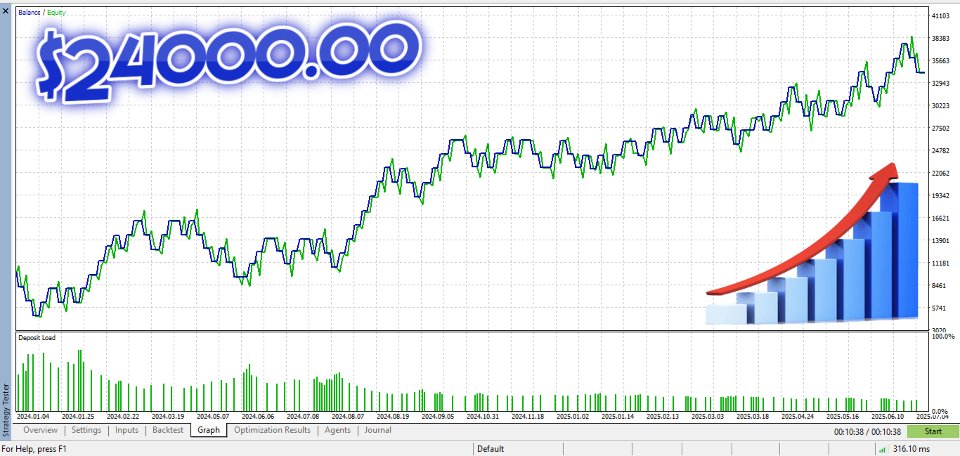Click the 35663 axis value
Image resolution: width=960 pixels, height=456 pixels.
click(x=940, y=61)
